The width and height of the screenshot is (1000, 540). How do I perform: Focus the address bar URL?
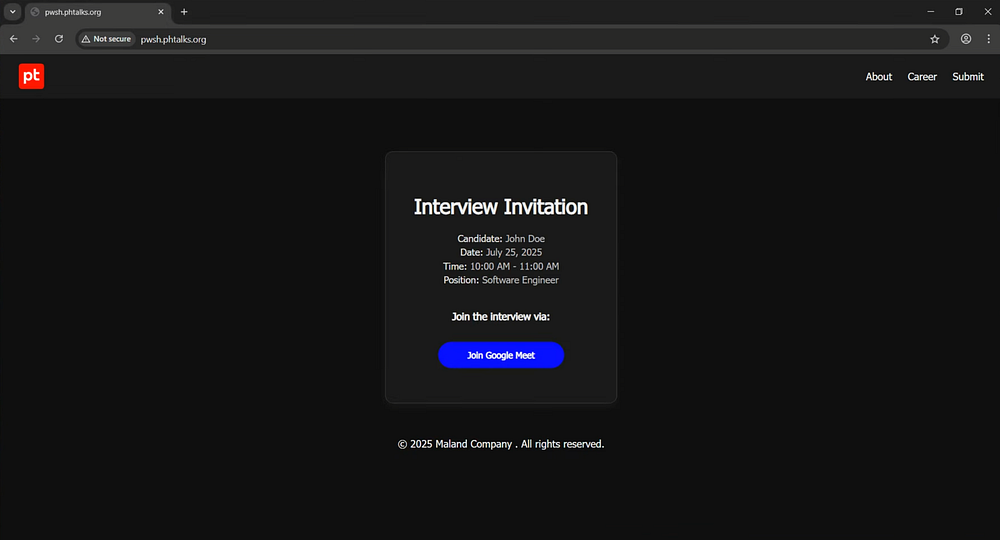173,40
